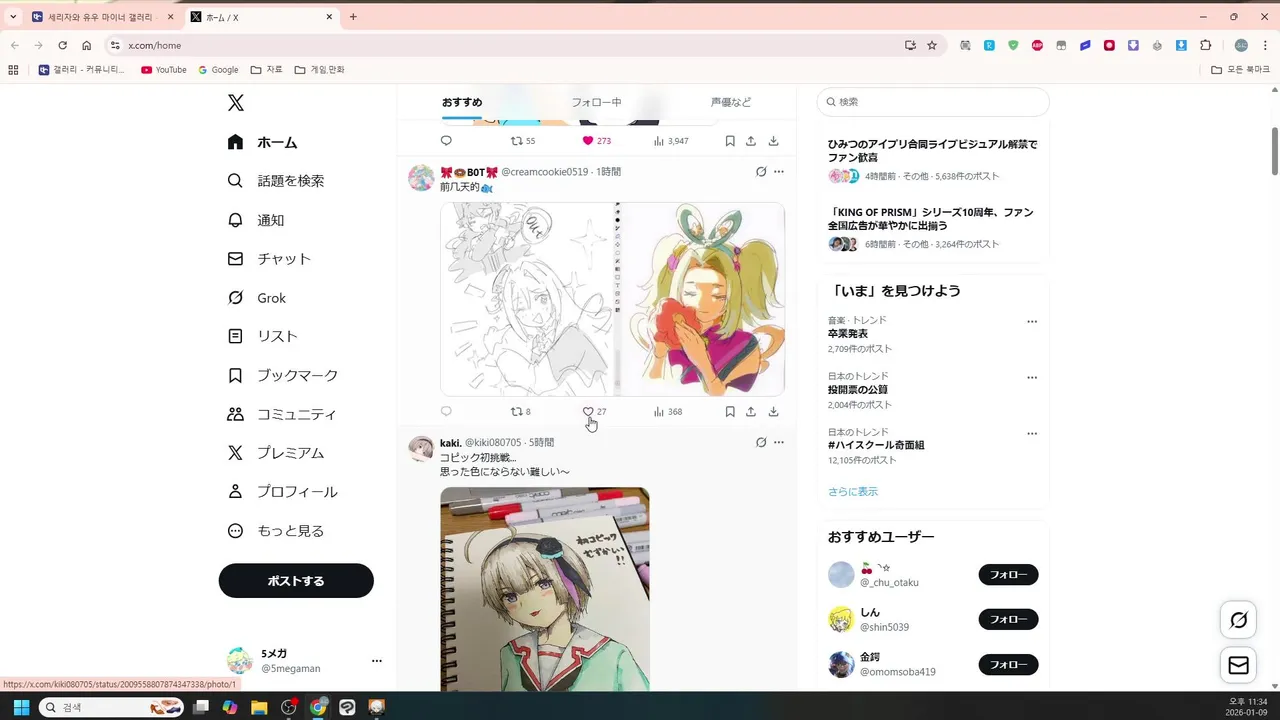This screenshot has height=720, width=1280.
Task: Open ブックマーク in the sidebar
Action: (x=283, y=376)
